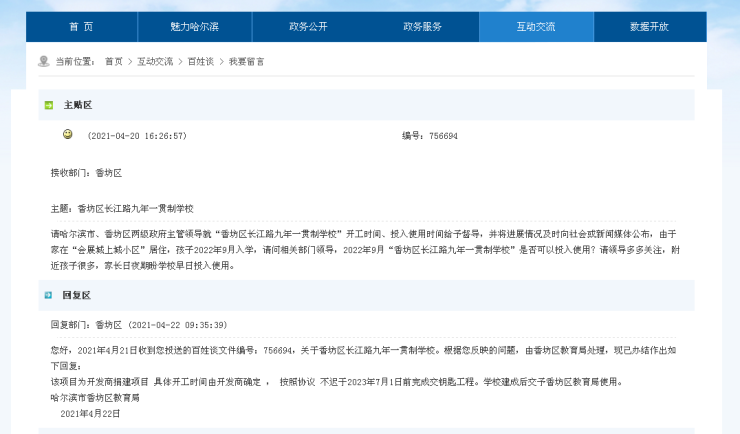Switch to the 政务公开 tab
740x434 pixels.
click(x=309, y=27)
